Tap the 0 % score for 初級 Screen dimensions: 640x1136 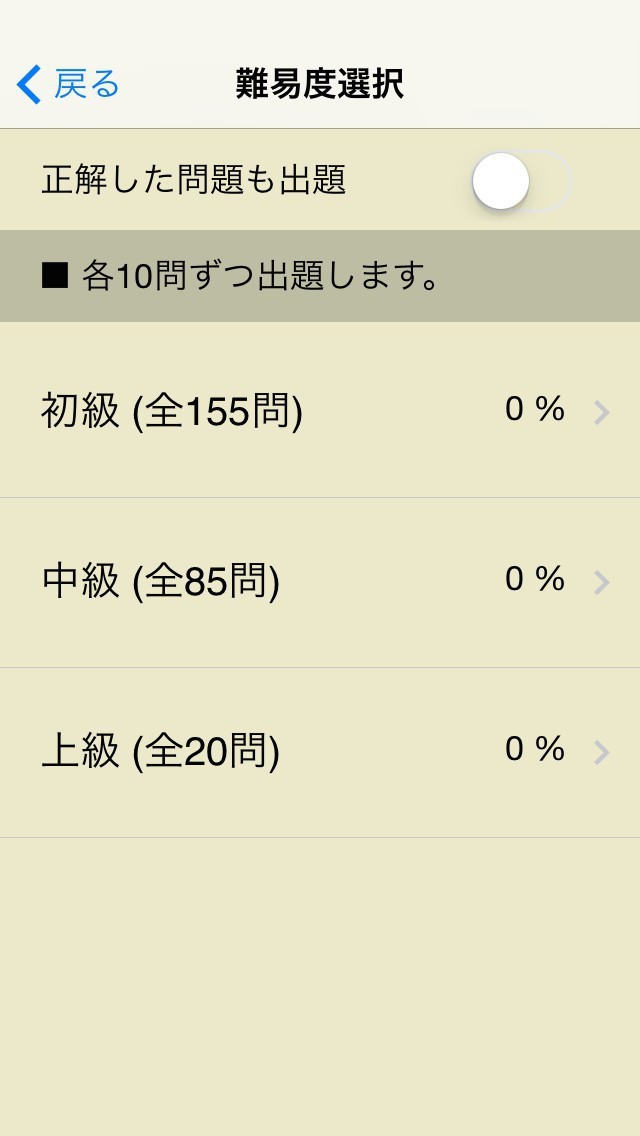(x=535, y=409)
